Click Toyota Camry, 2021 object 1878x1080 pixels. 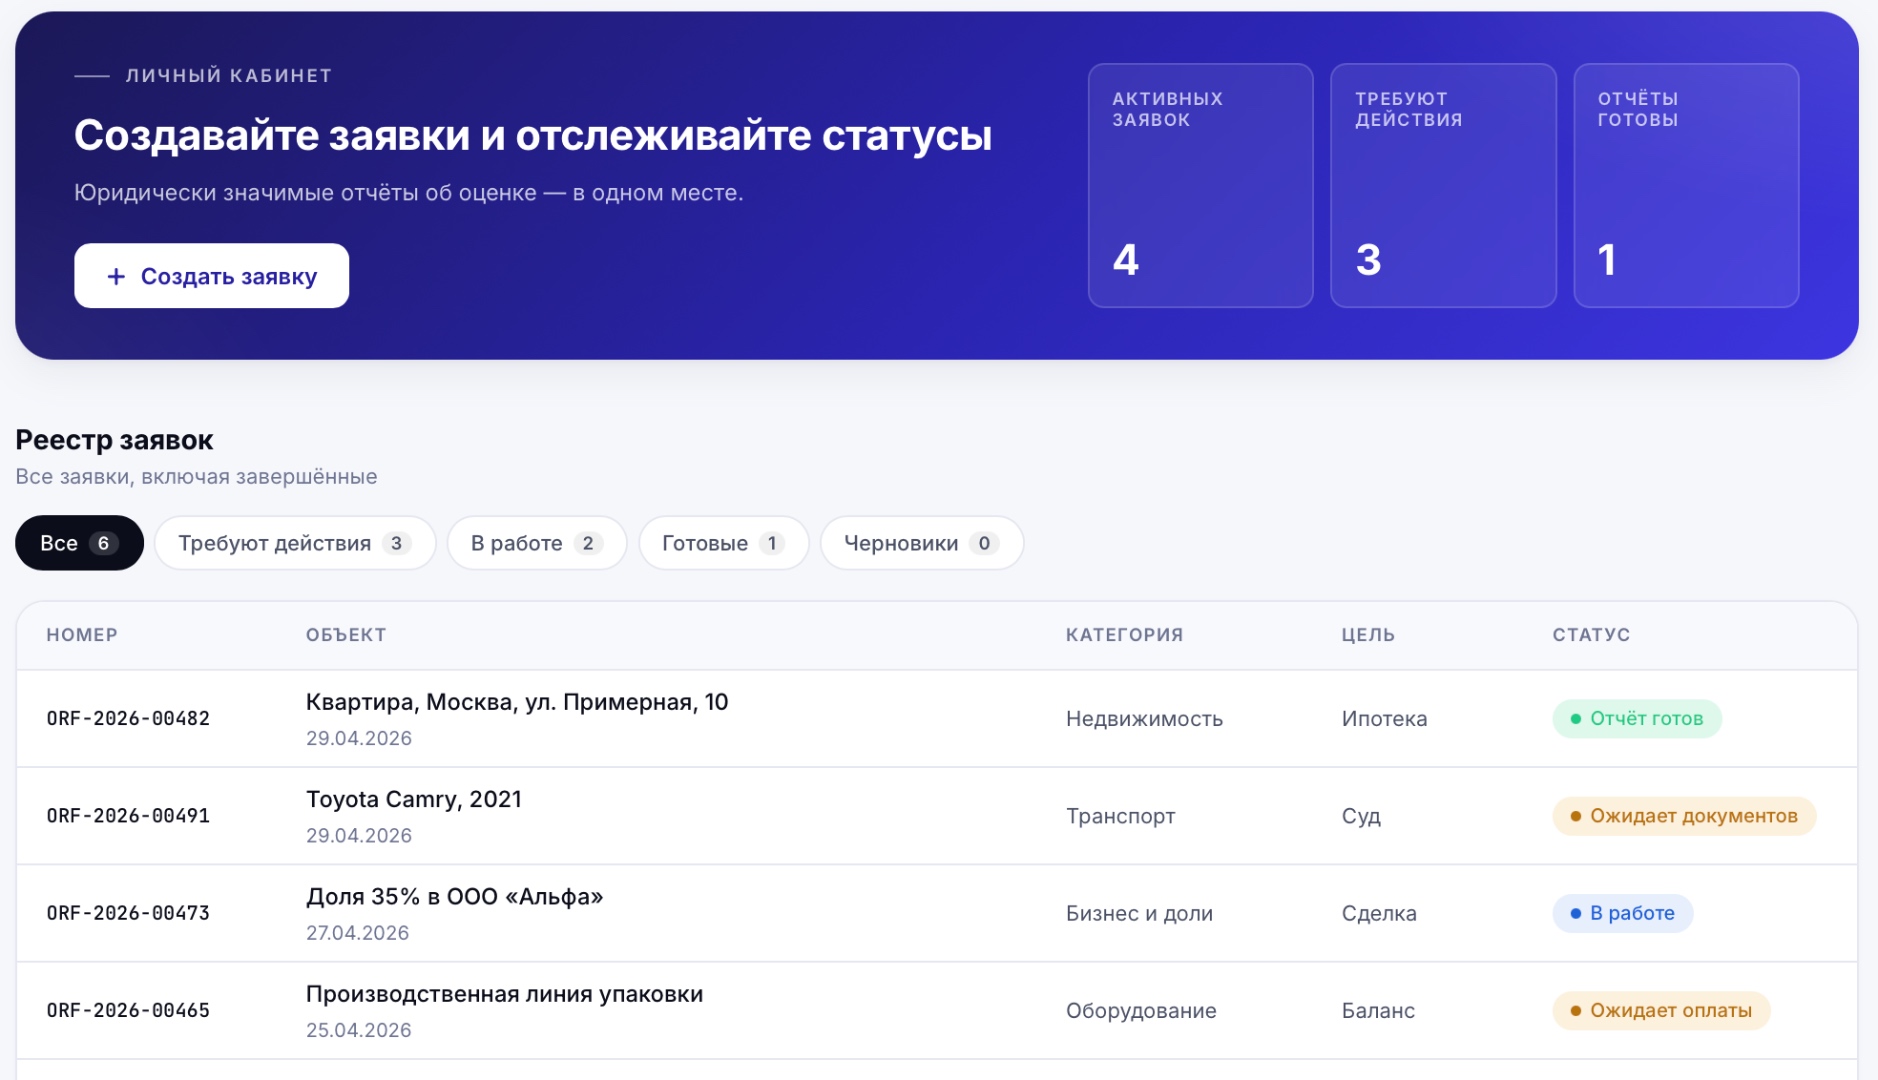(x=414, y=799)
